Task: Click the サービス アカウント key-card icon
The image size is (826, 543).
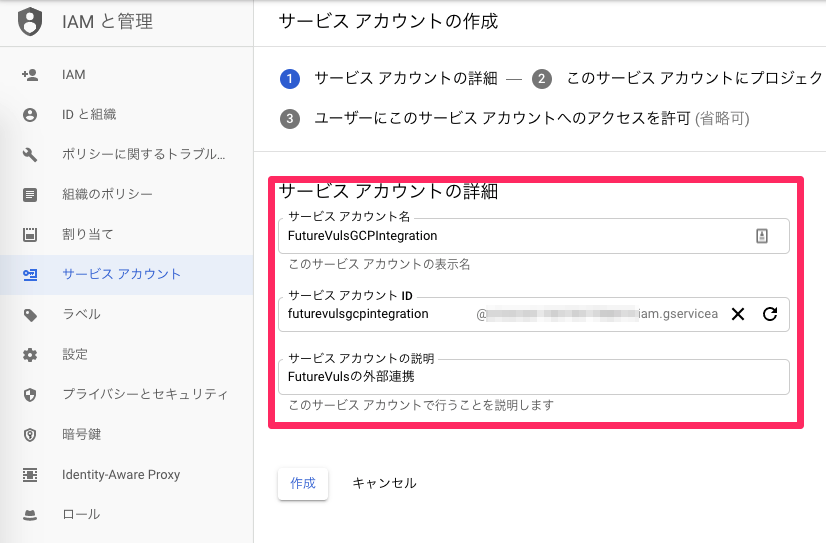Action: coord(30,274)
